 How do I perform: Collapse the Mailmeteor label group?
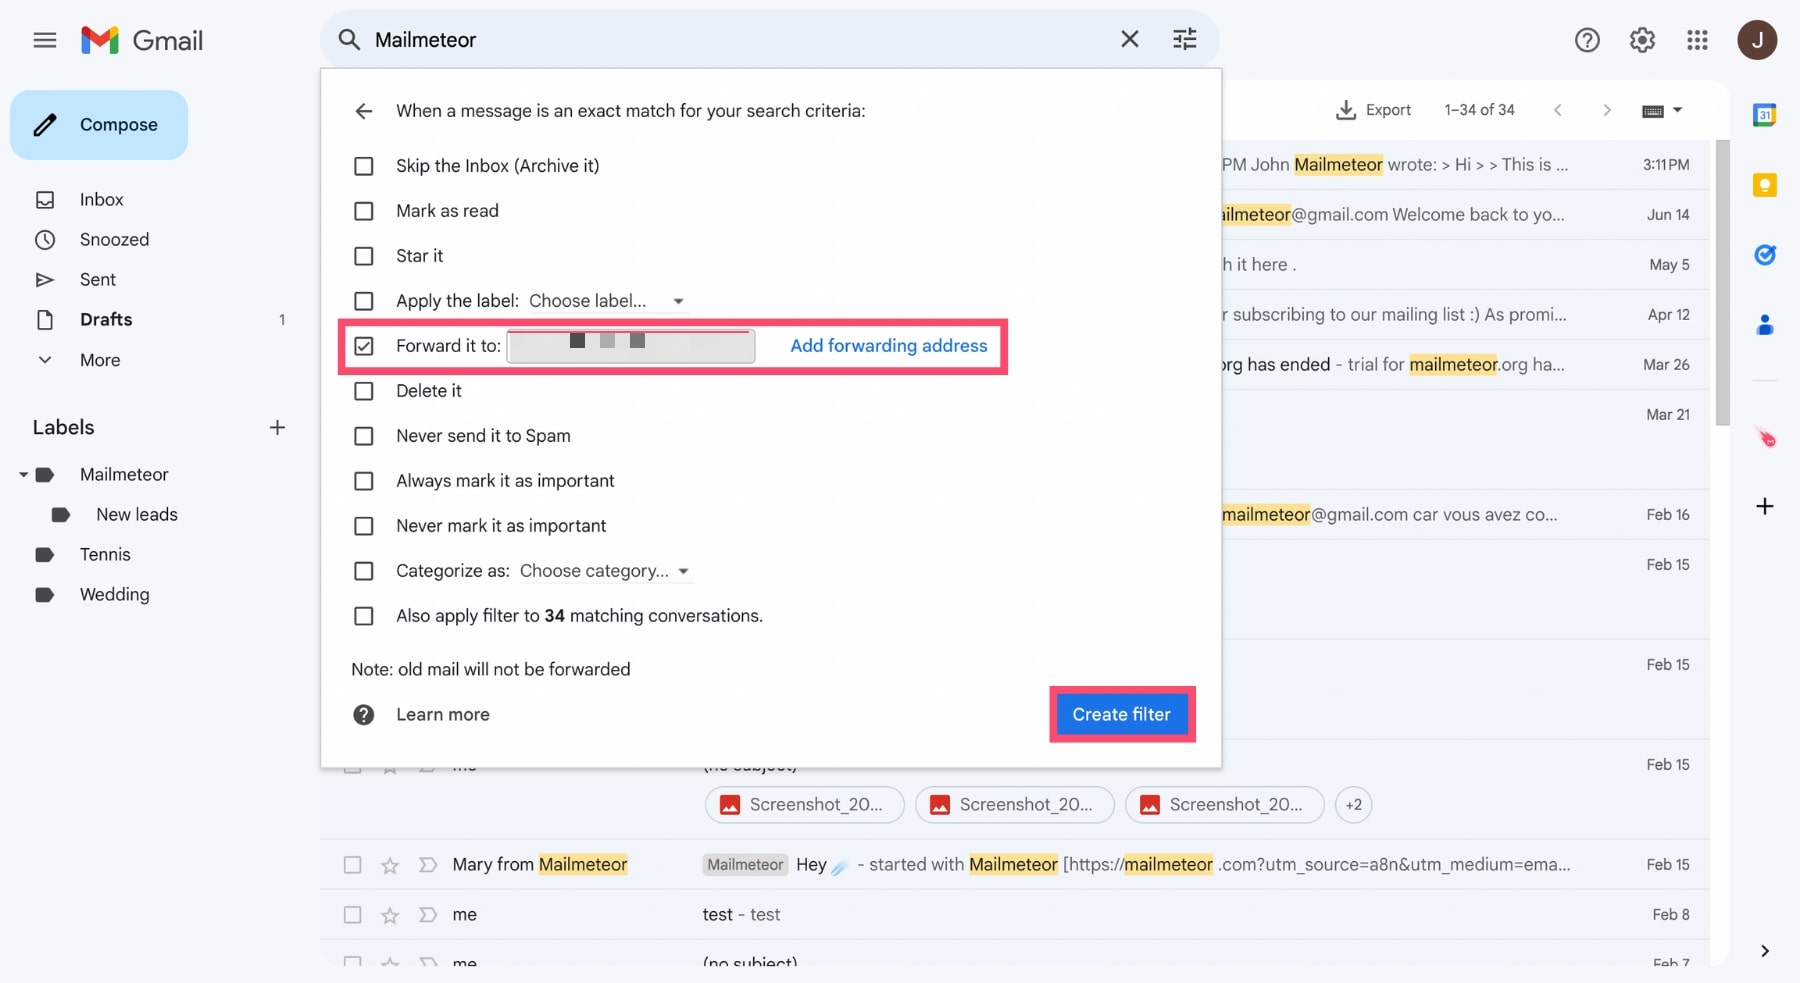tap(22, 474)
